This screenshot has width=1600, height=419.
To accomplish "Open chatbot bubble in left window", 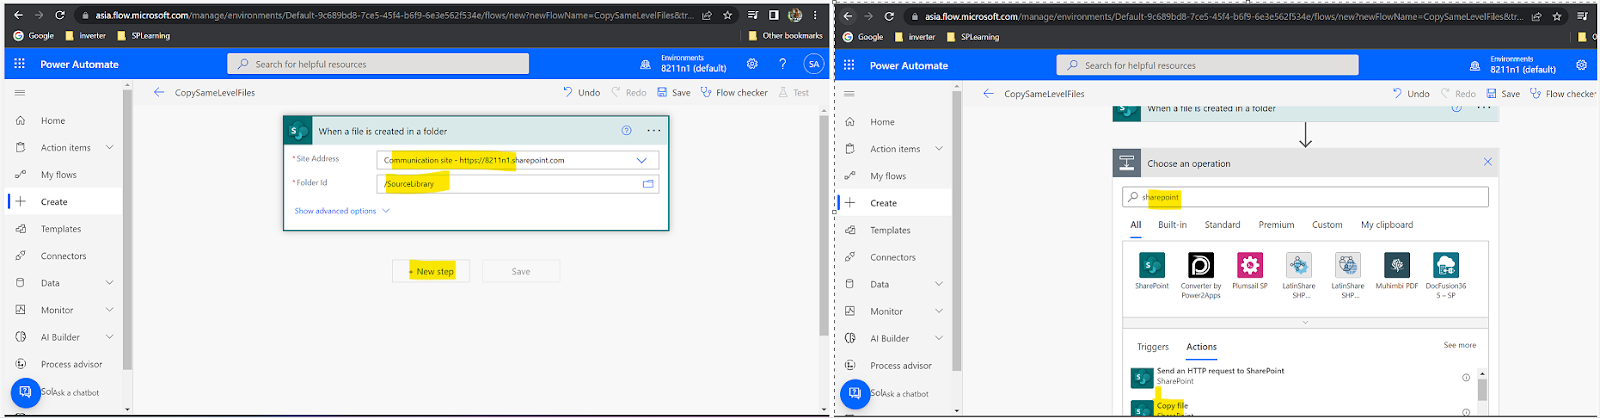I will point(25,392).
